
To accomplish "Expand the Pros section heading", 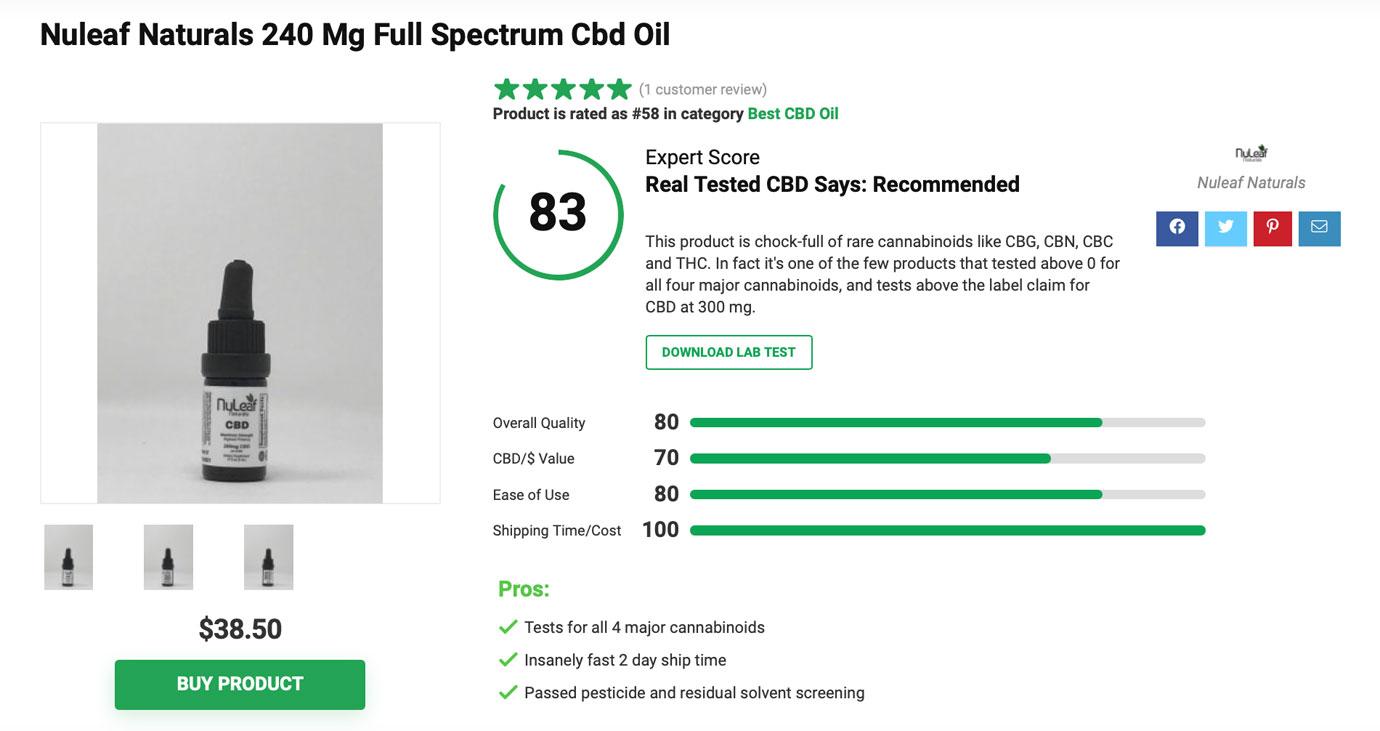I will tap(523, 588).
